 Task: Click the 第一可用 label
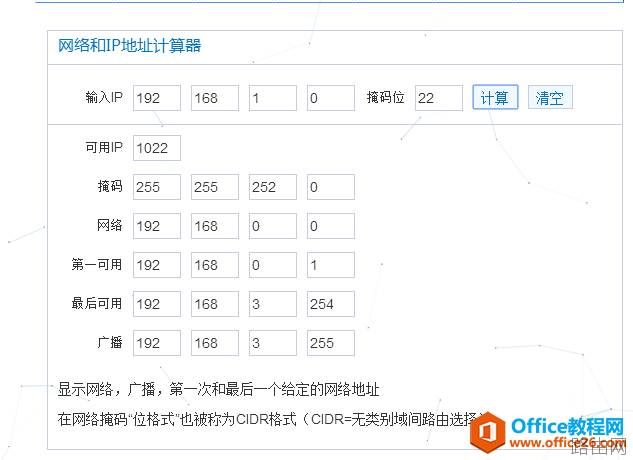point(97,264)
